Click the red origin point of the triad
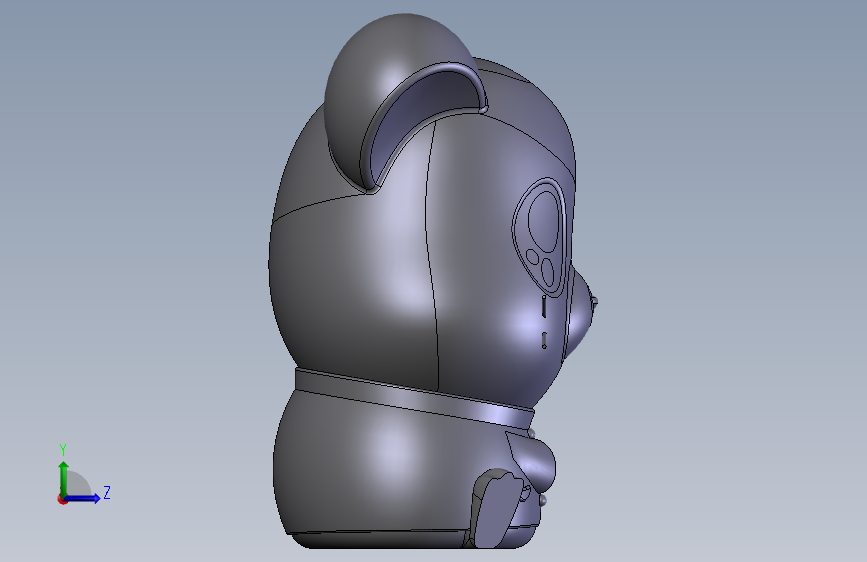 [62, 499]
